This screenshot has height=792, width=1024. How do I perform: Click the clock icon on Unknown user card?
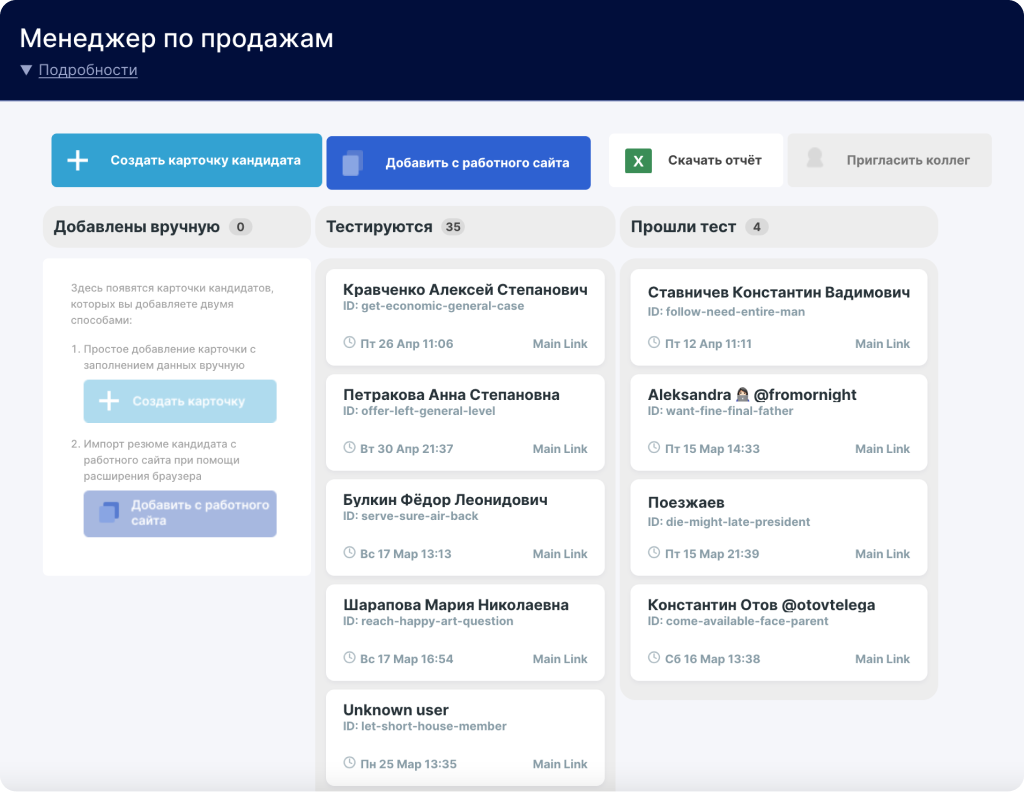pos(349,763)
